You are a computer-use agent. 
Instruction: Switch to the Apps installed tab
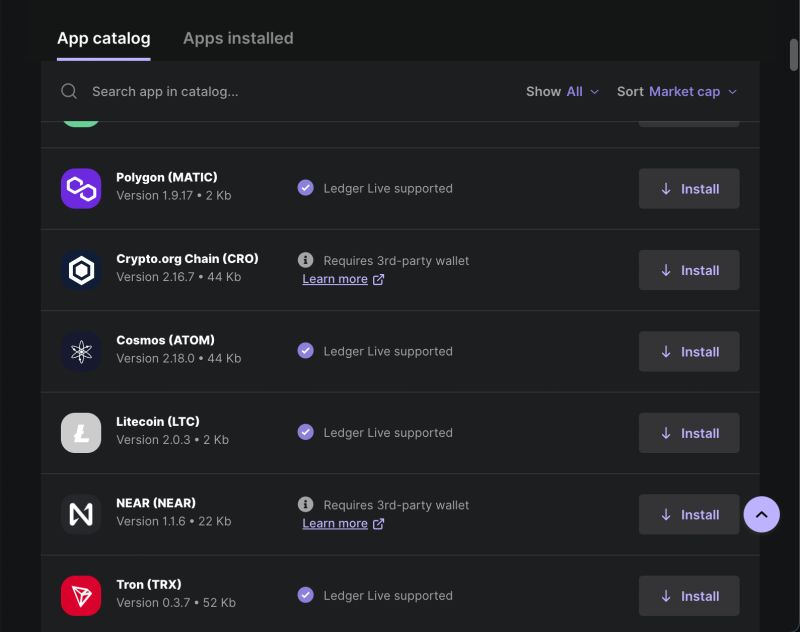click(238, 38)
